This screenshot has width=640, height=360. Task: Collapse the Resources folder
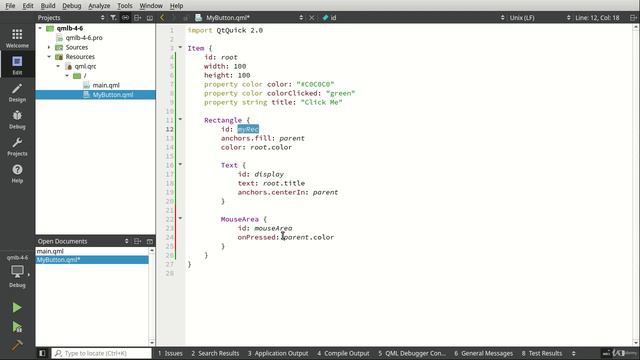pyautogui.click(x=49, y=57)
